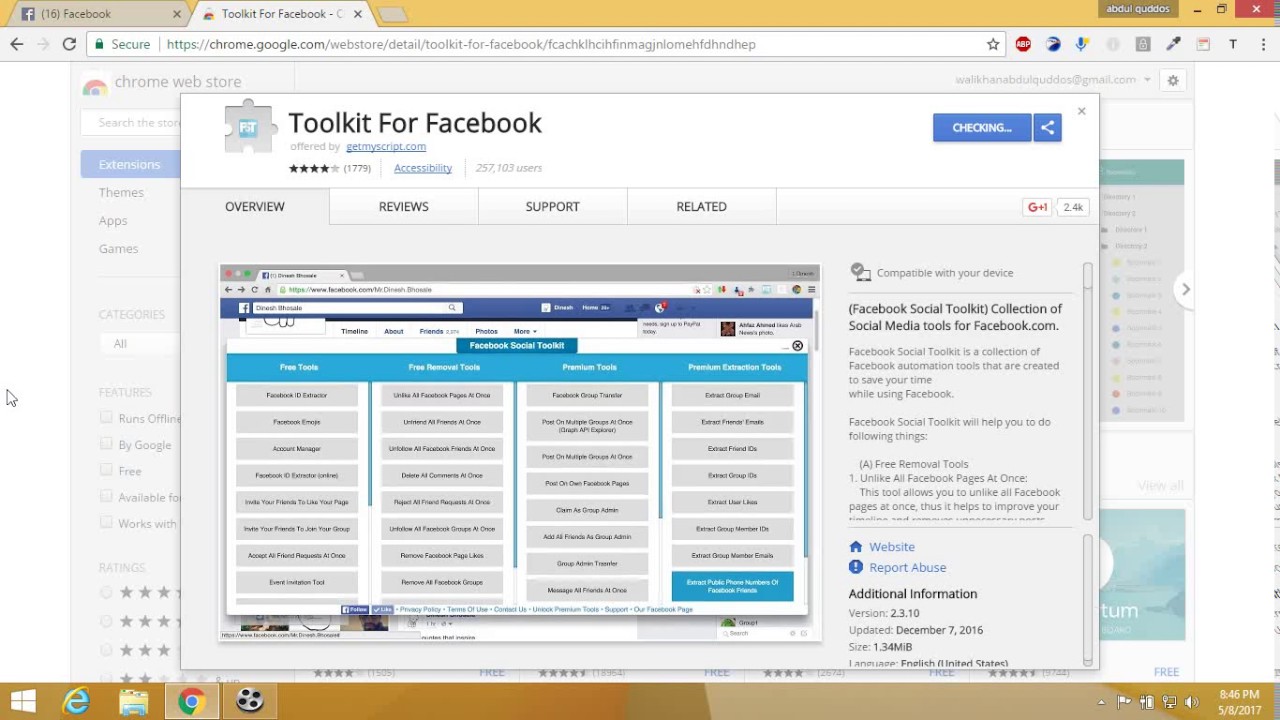Screen dimensions: 1280x720
Task: Click the Adblock Plus extension icon
Action: [x=1023, y=44]
